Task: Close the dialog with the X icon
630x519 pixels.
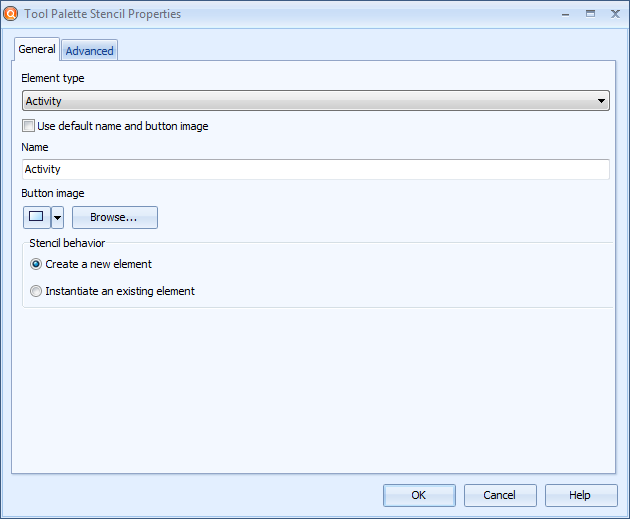Action: coord(615,14)
